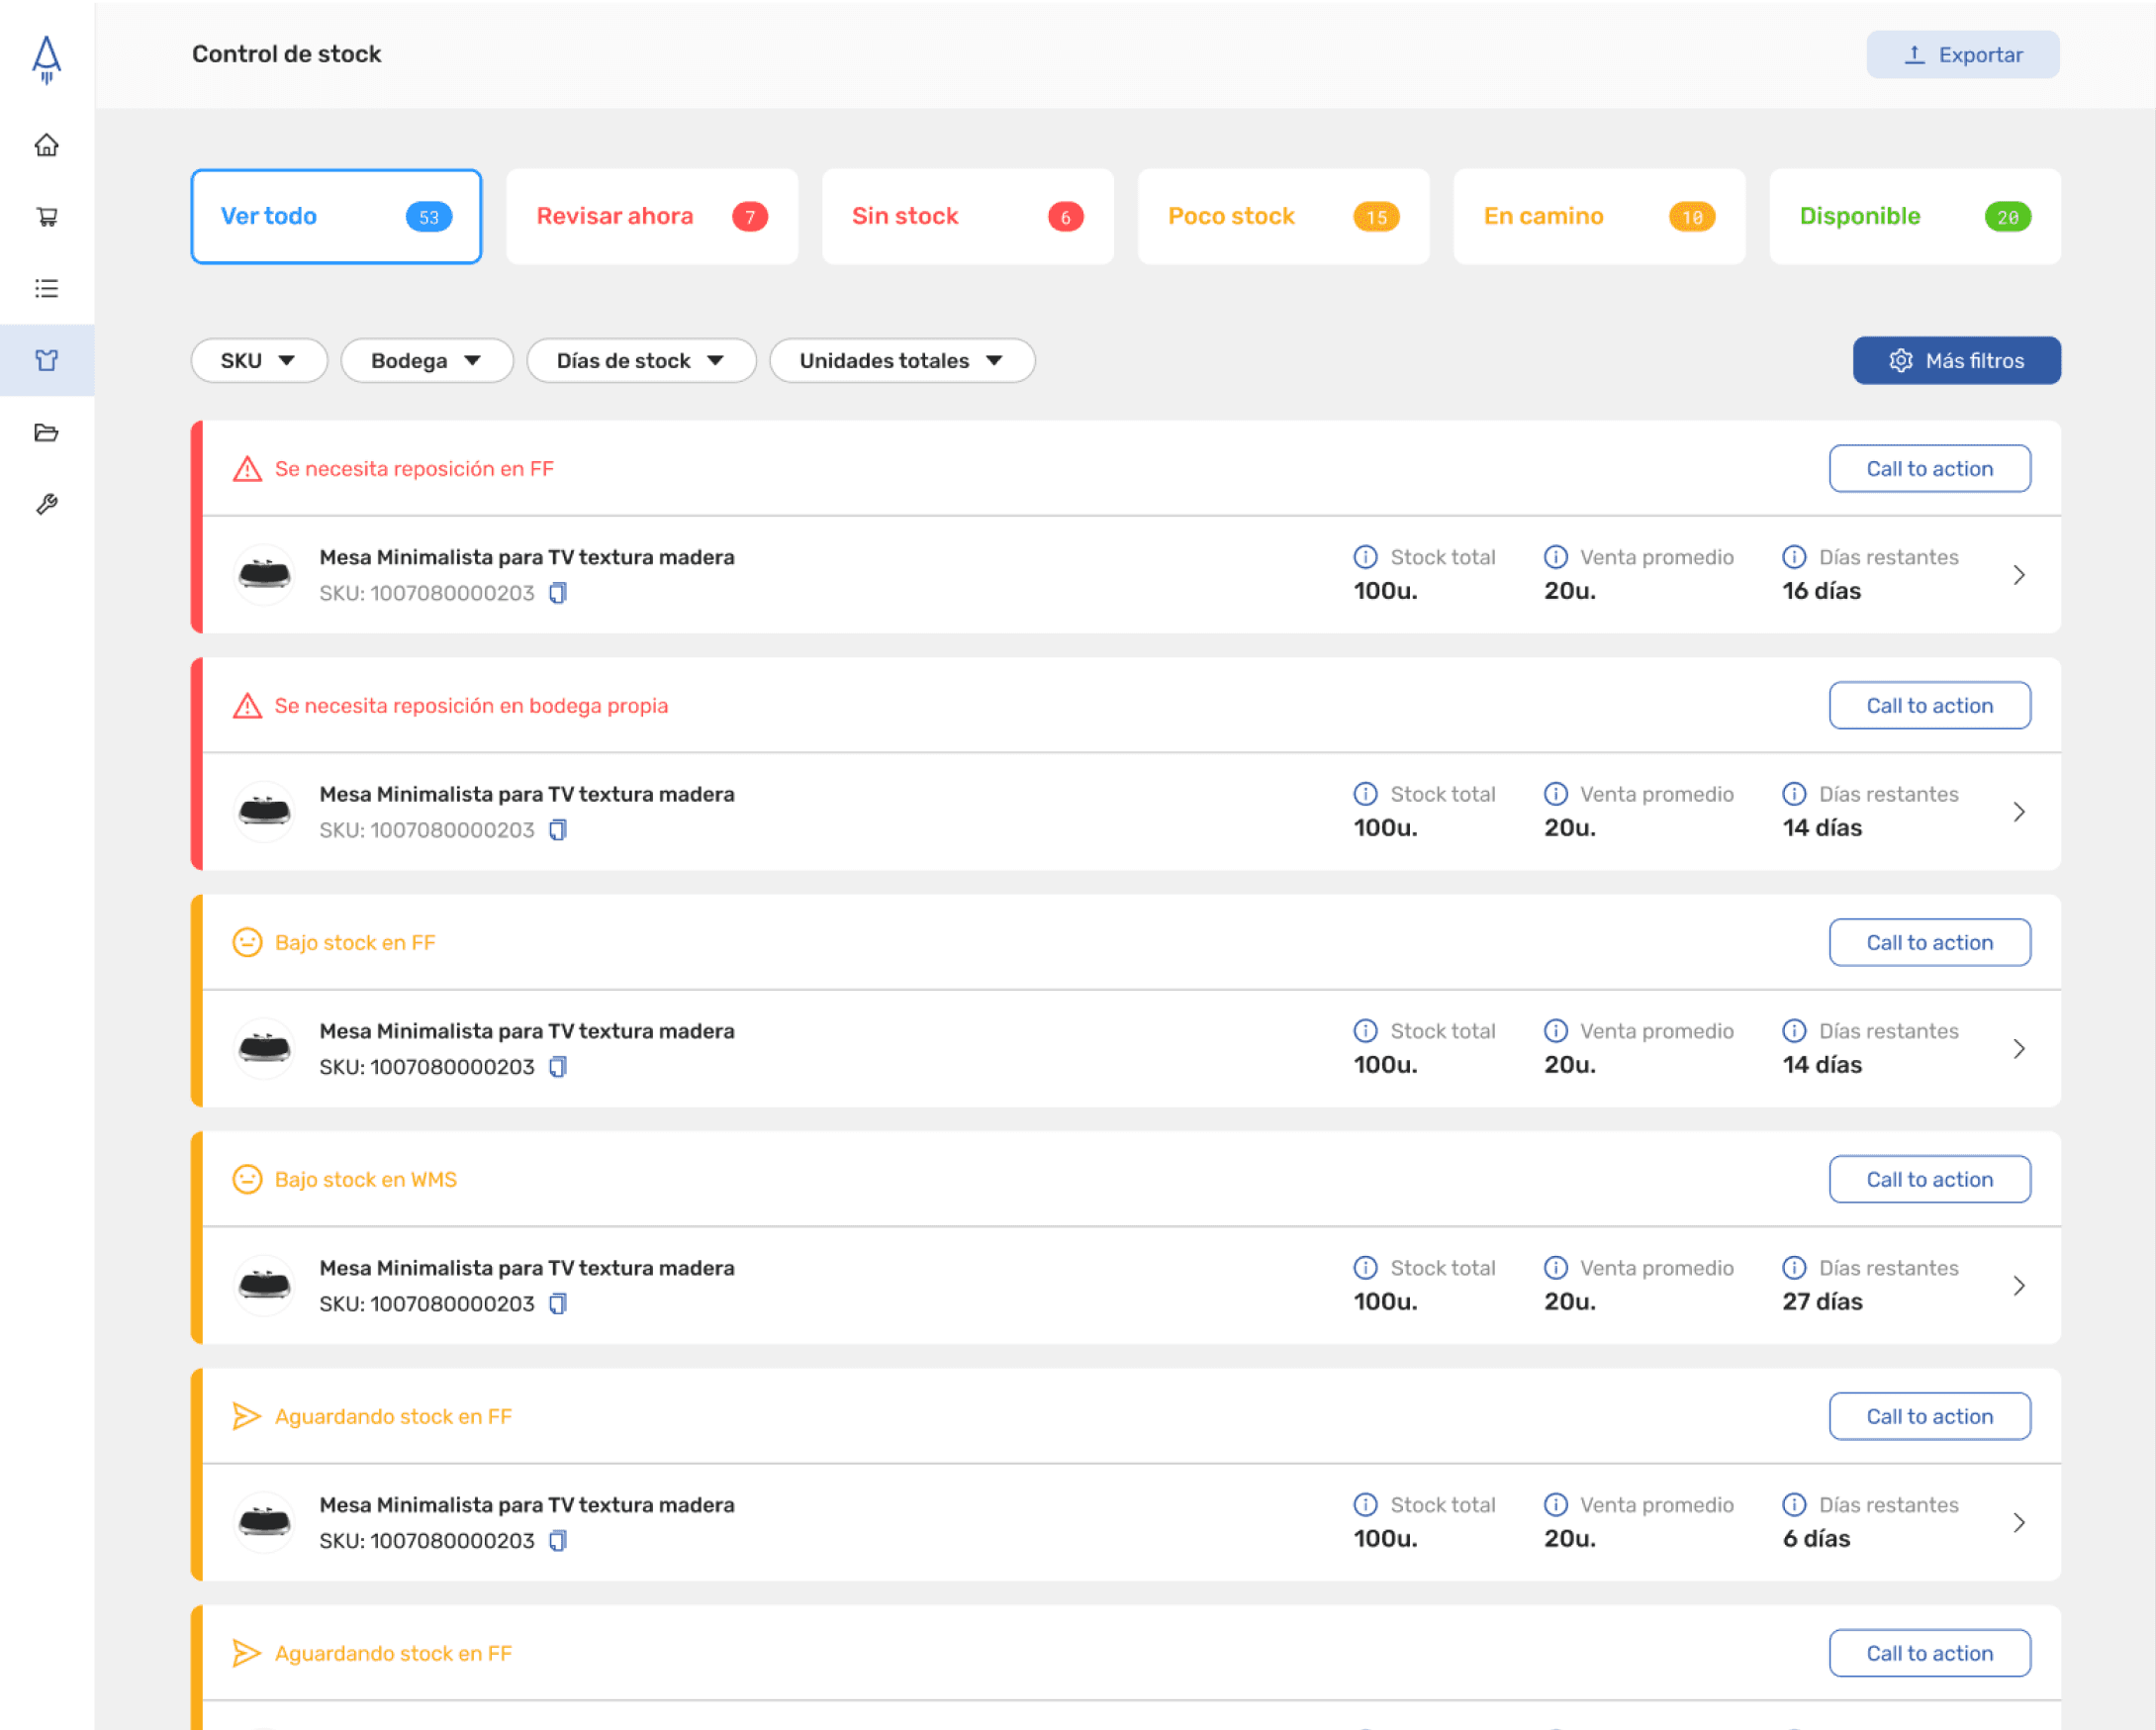Image resolution: width=2156 pixels, height=1730 pixels.
Task: Click the 'Bajo stock en WMS' status label
Action: [x=366, y=1180]
